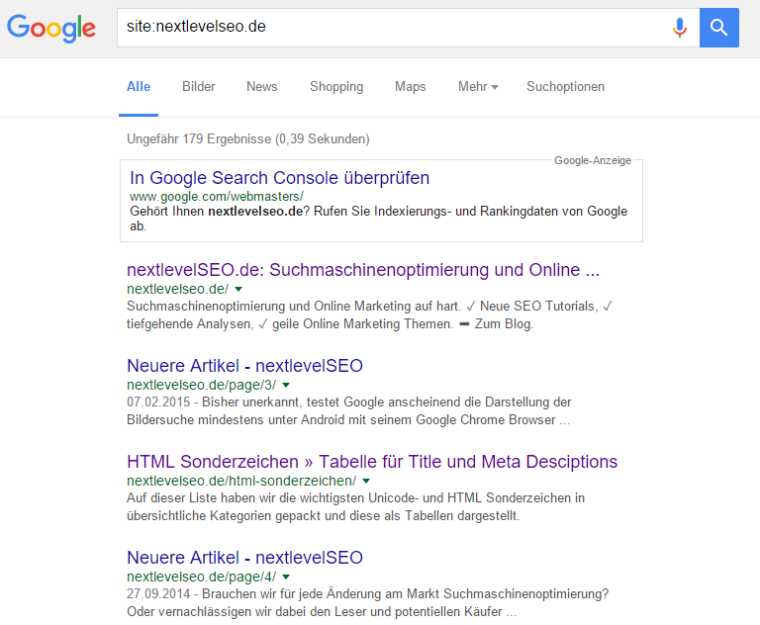Expand arrow next to nextlevelseo.de/ URL
Screen dimensions: 760x625
point(238,289)
